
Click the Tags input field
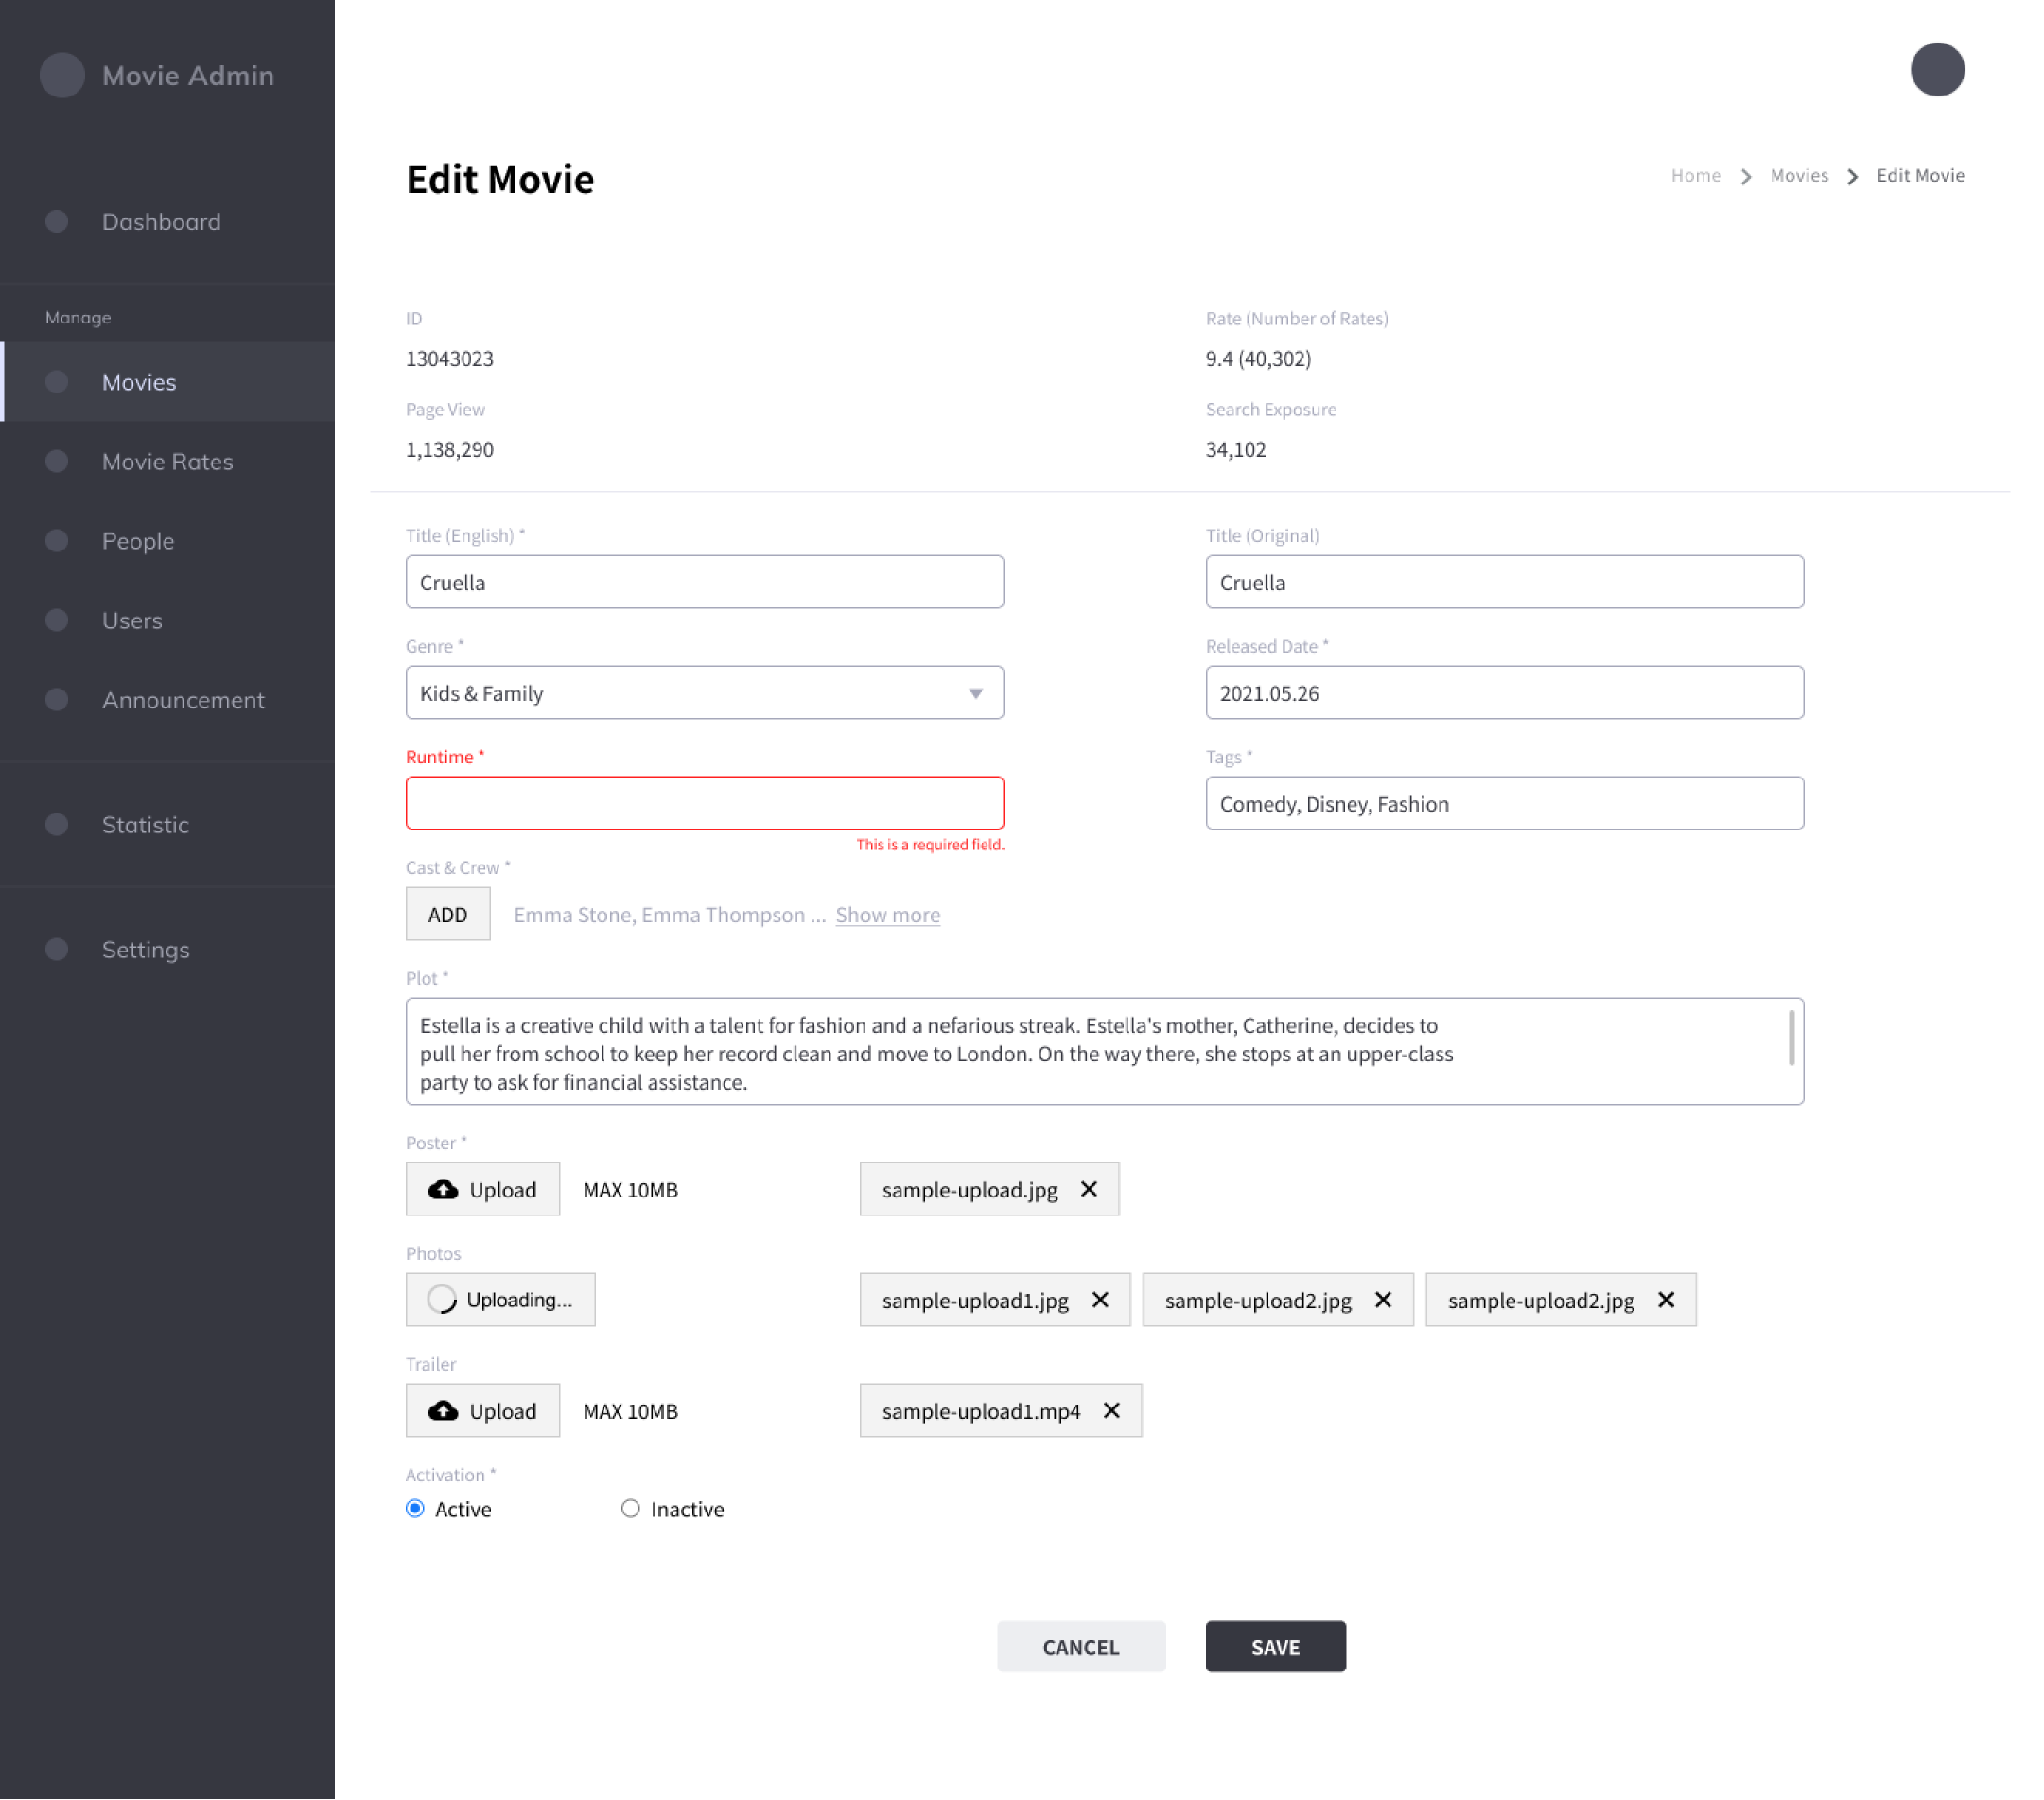point(1505,803)
